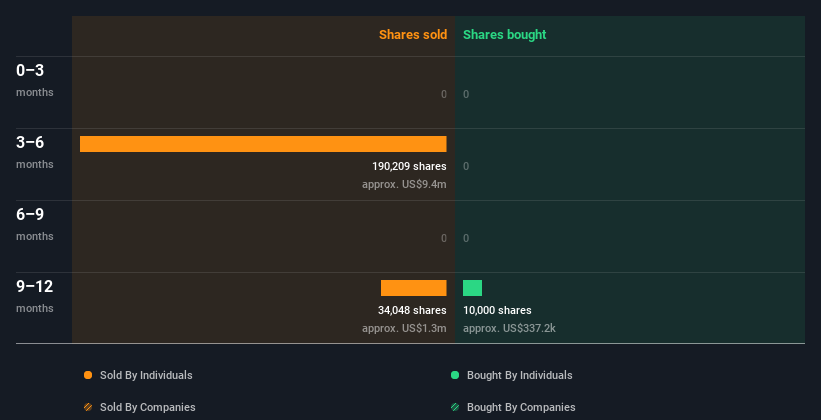Toggle the Bought By Individuals legend label
Screen dimensions: 821x420
click(519, 375)
